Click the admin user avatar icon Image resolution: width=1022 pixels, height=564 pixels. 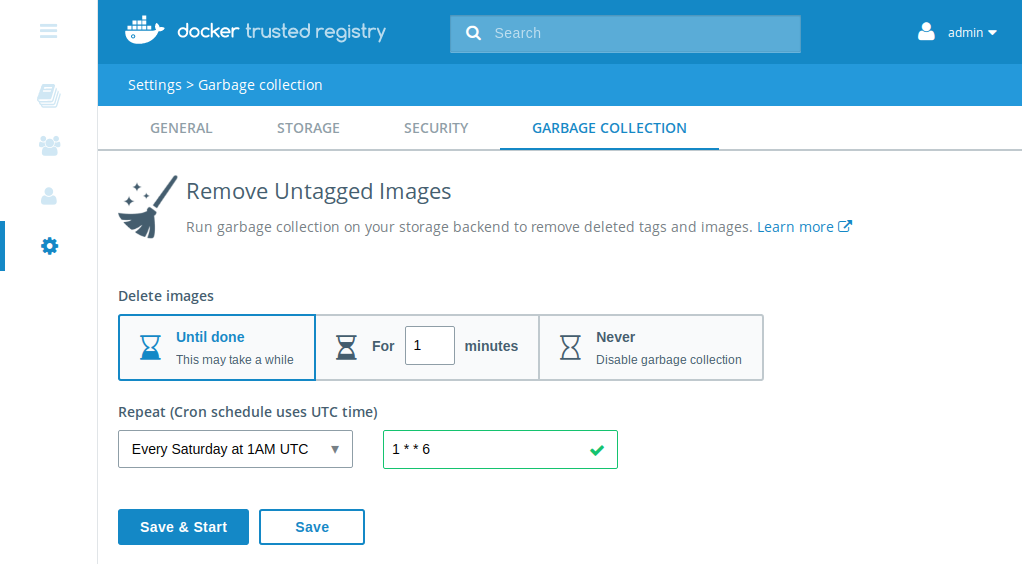[926, 32]
